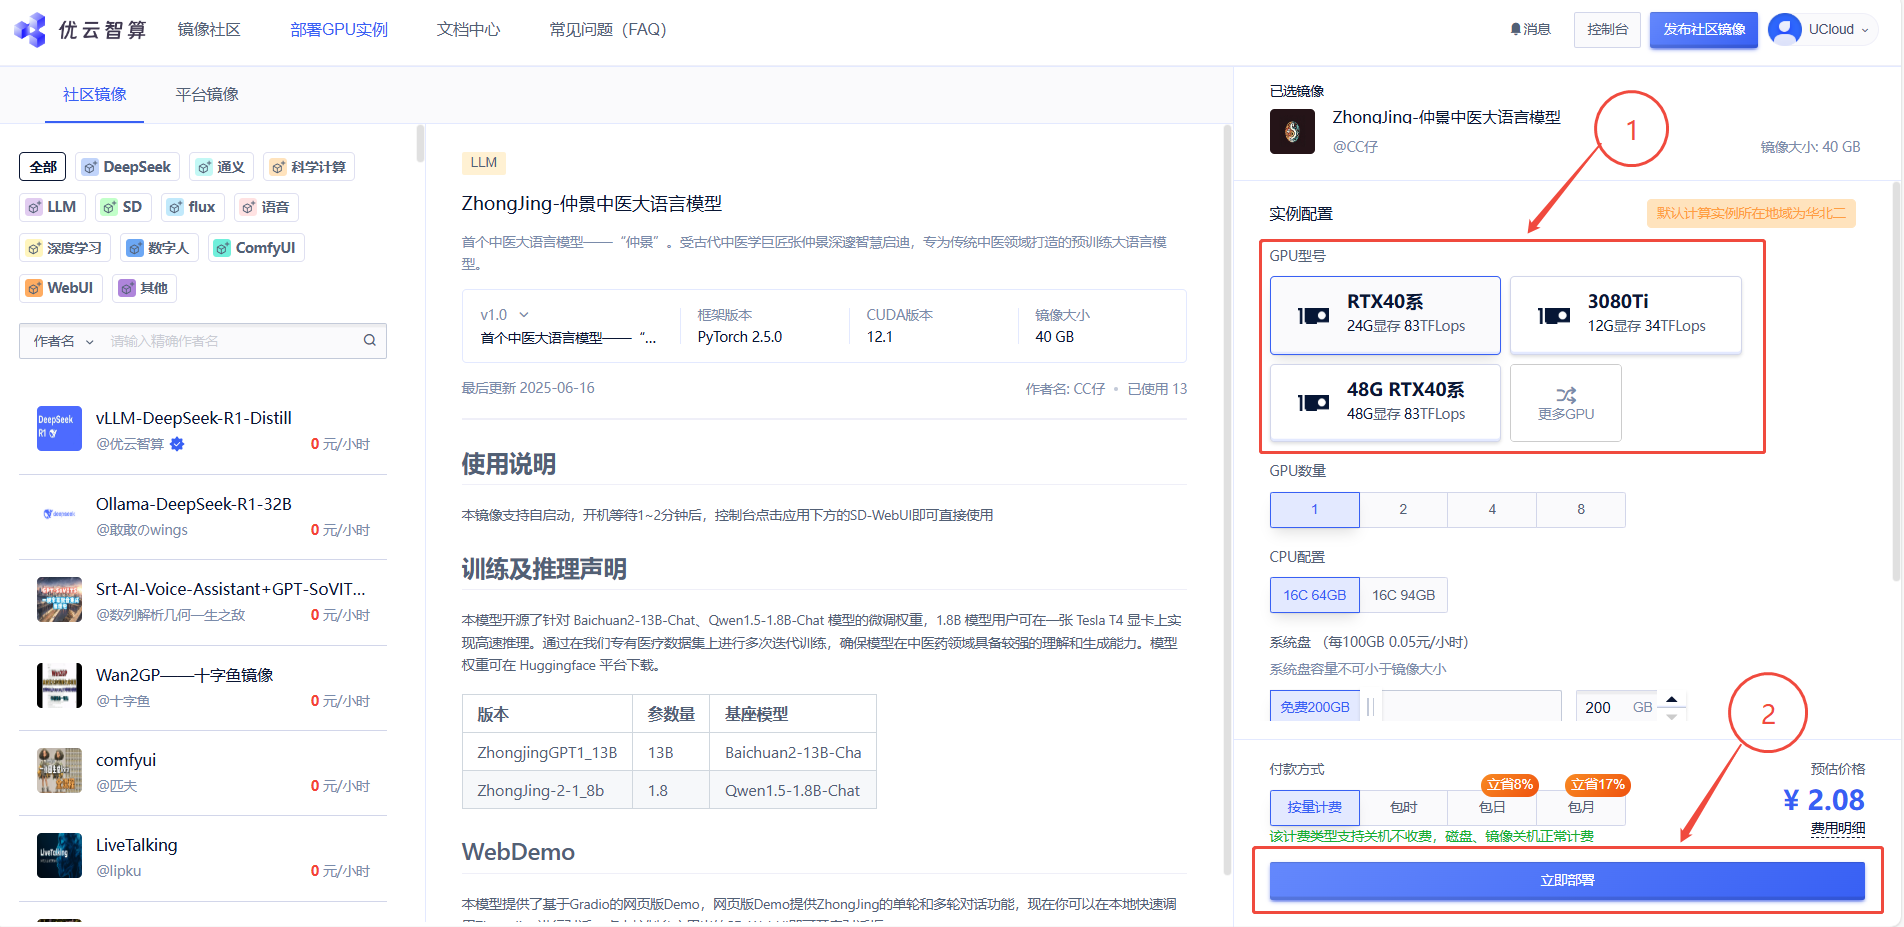Open 镜像社区 navigation item
Screen dimensions: 1904x927
(x=209, y=30)
